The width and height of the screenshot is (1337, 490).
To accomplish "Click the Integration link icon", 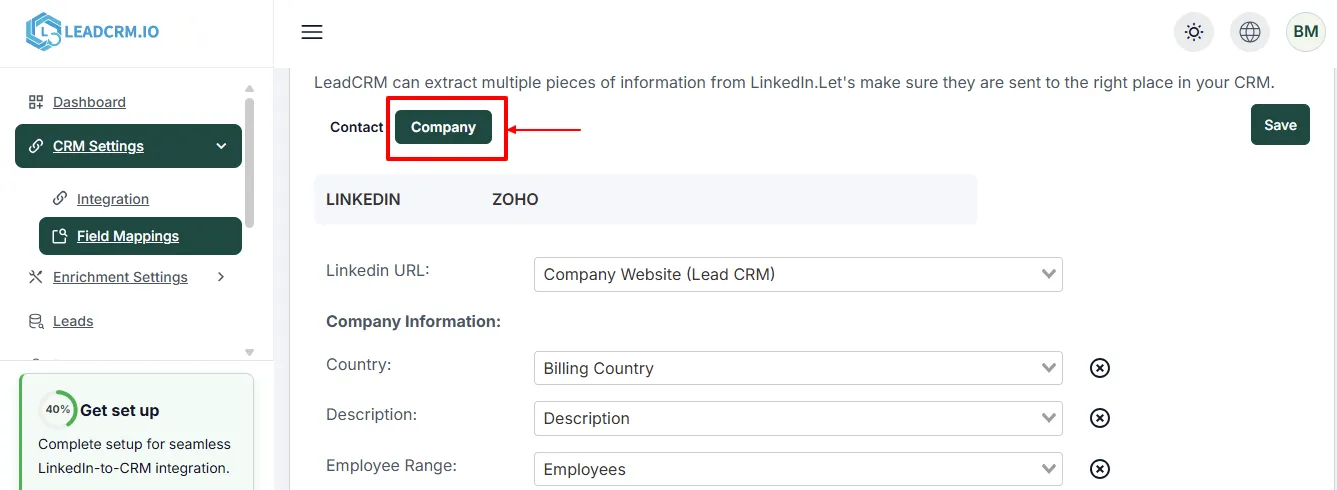I will click(60, 198).
